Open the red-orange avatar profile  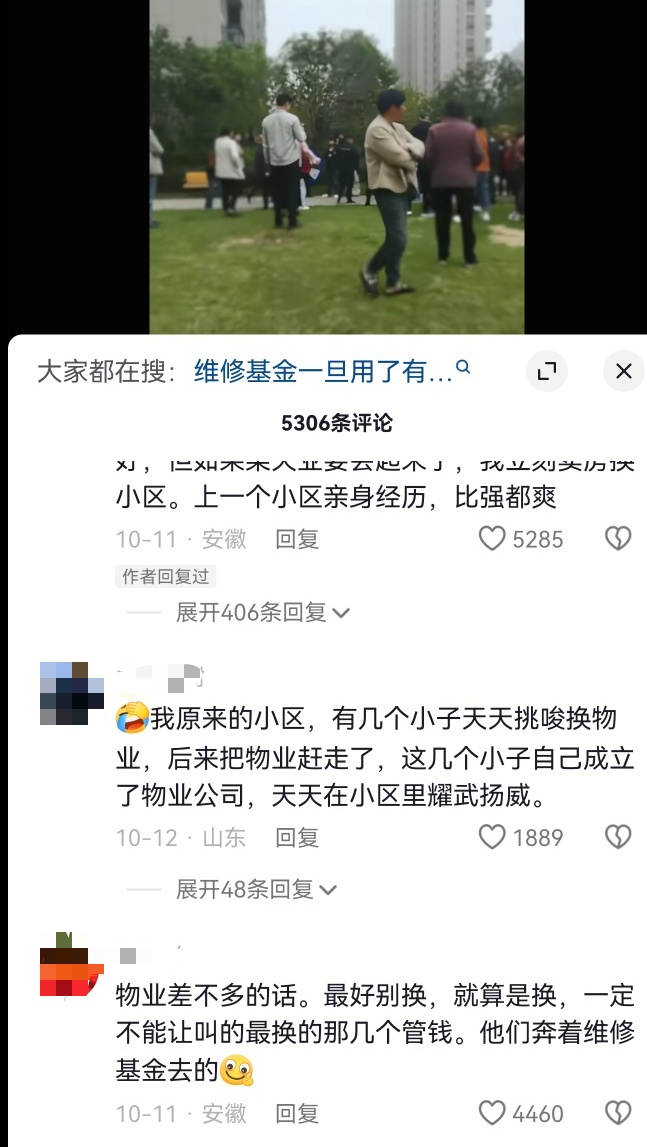[72, 964]
